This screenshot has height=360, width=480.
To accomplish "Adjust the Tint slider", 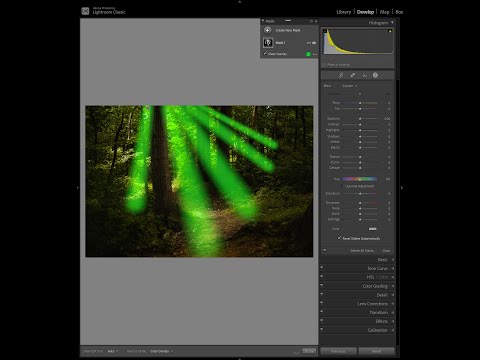I will pos(360,109).
